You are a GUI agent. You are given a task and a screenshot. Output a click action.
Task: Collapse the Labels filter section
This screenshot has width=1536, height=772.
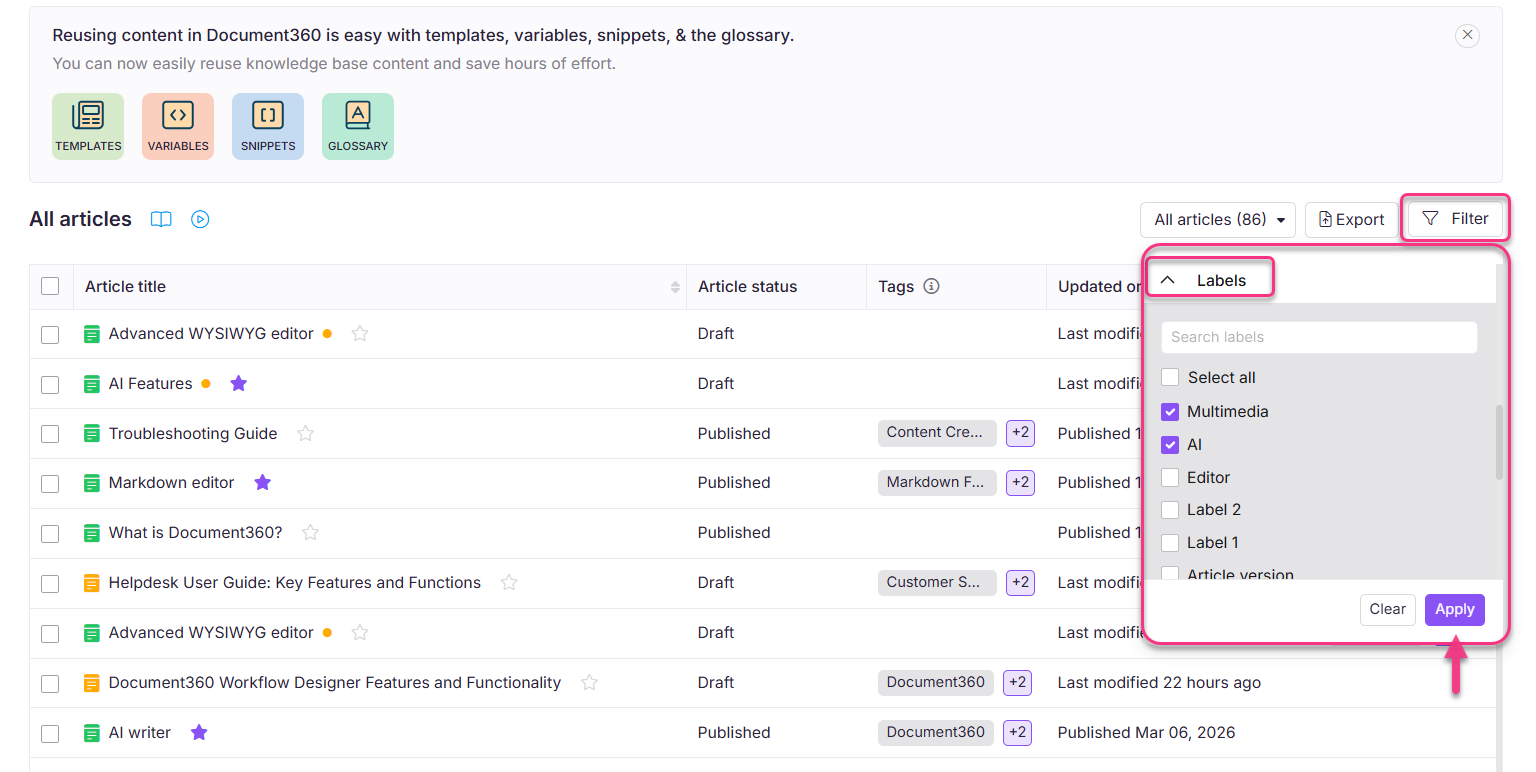(x=1167, y=278)
